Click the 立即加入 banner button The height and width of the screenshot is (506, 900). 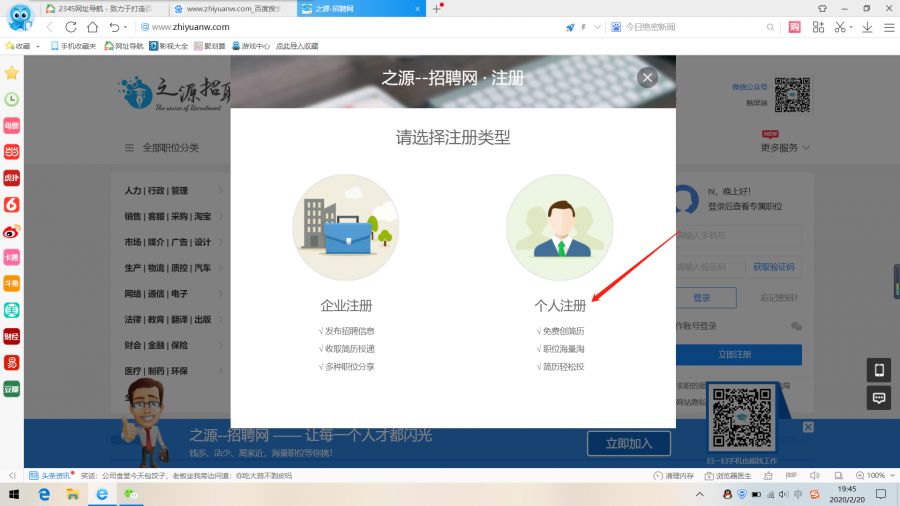[x=627, y=443]
